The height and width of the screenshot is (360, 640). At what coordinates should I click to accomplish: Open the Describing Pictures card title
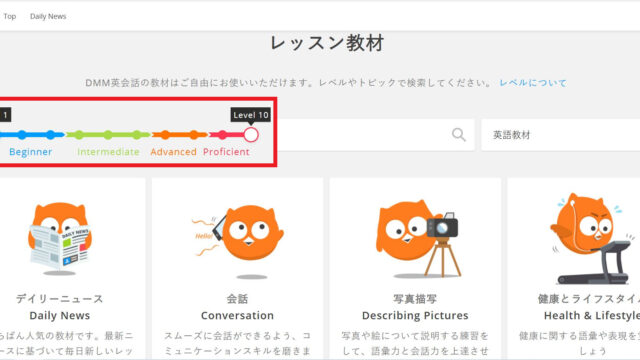[415, 316]
